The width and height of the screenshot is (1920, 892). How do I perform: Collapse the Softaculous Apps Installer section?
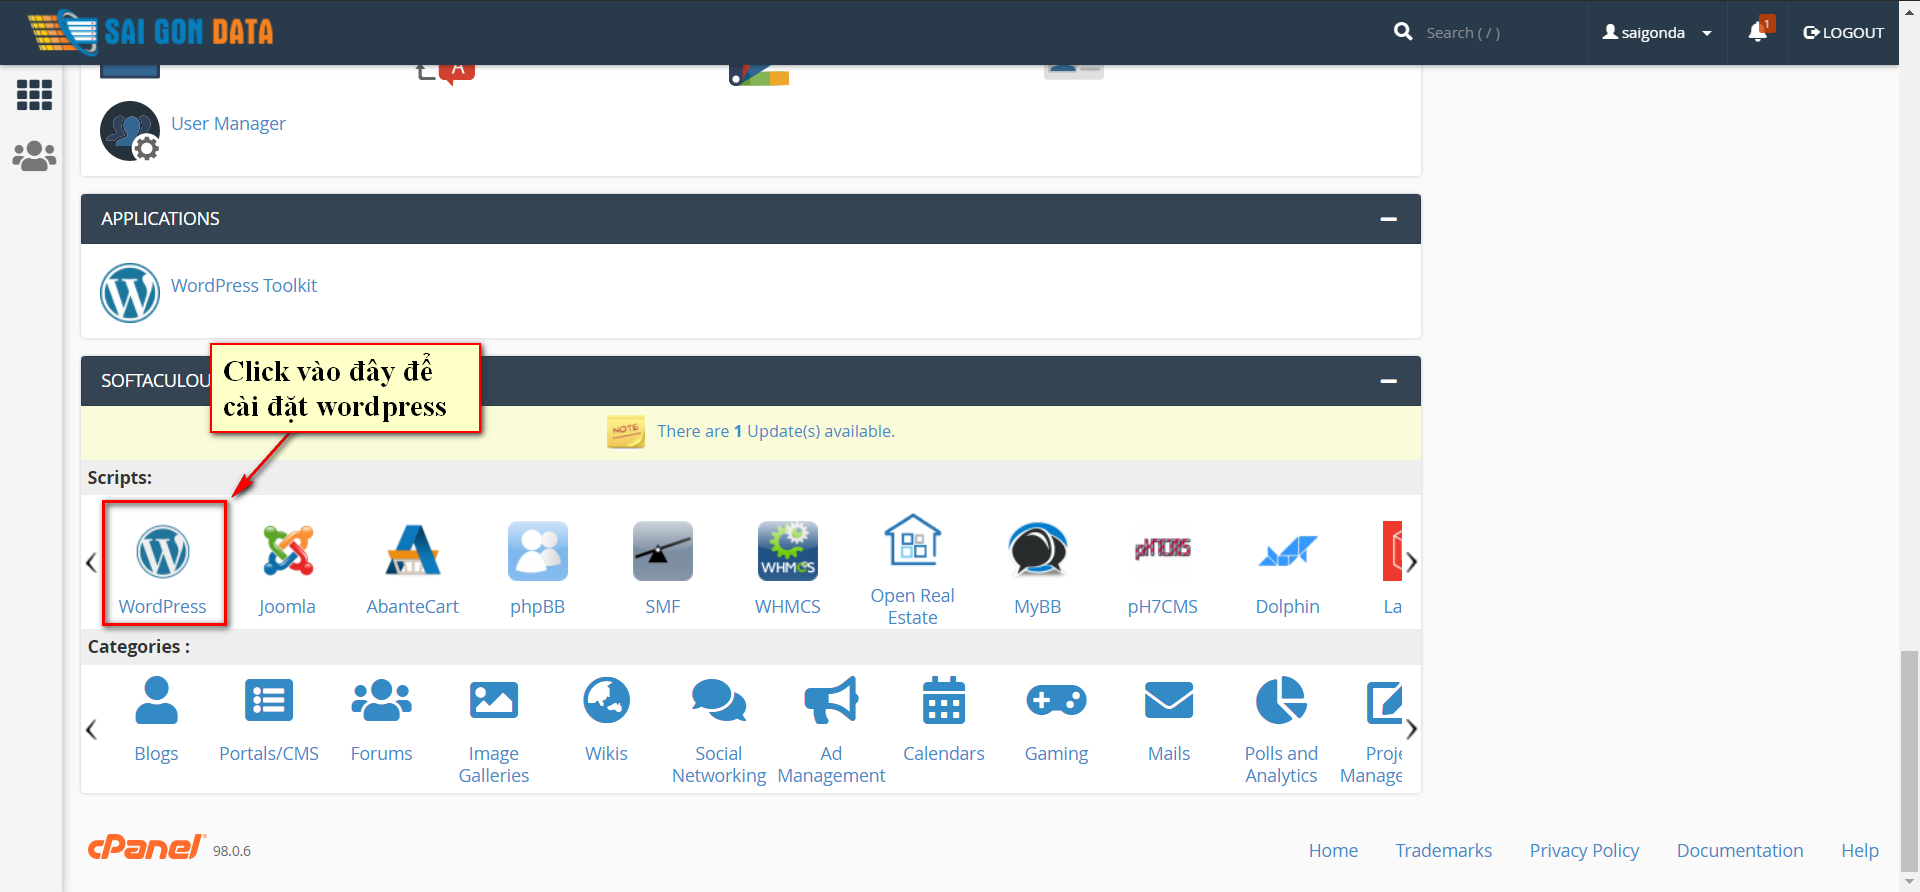tap(1389, 381)
